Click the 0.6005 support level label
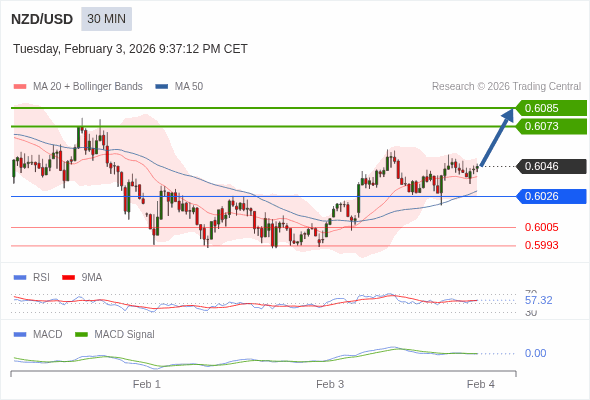The width and height of the screenshot is (590, 400). [x=541, y=227]
